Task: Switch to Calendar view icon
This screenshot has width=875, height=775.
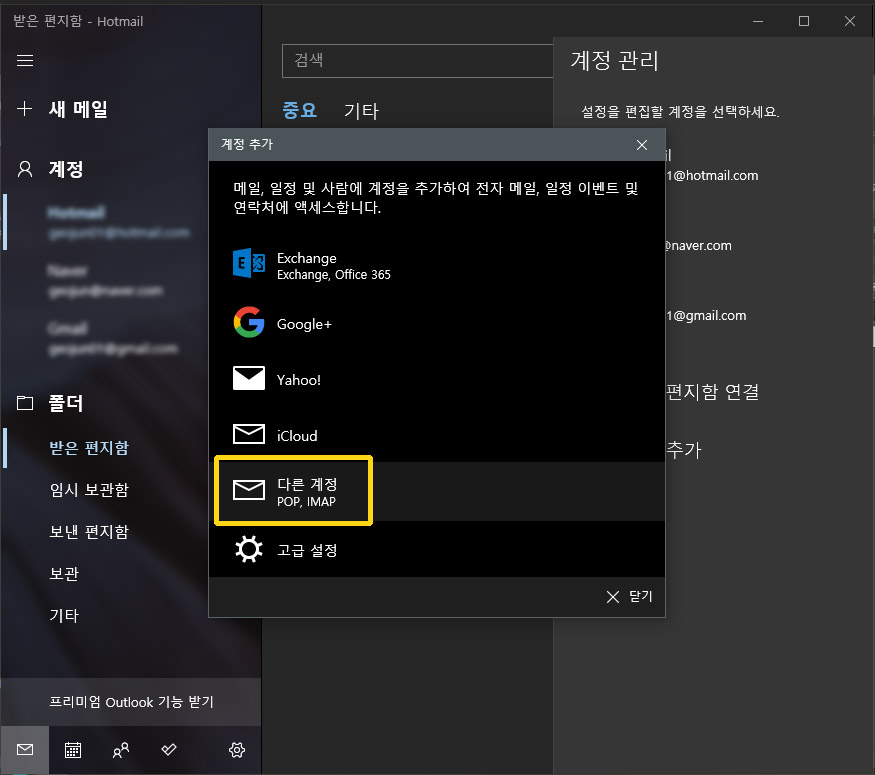Action: (73, 749)
